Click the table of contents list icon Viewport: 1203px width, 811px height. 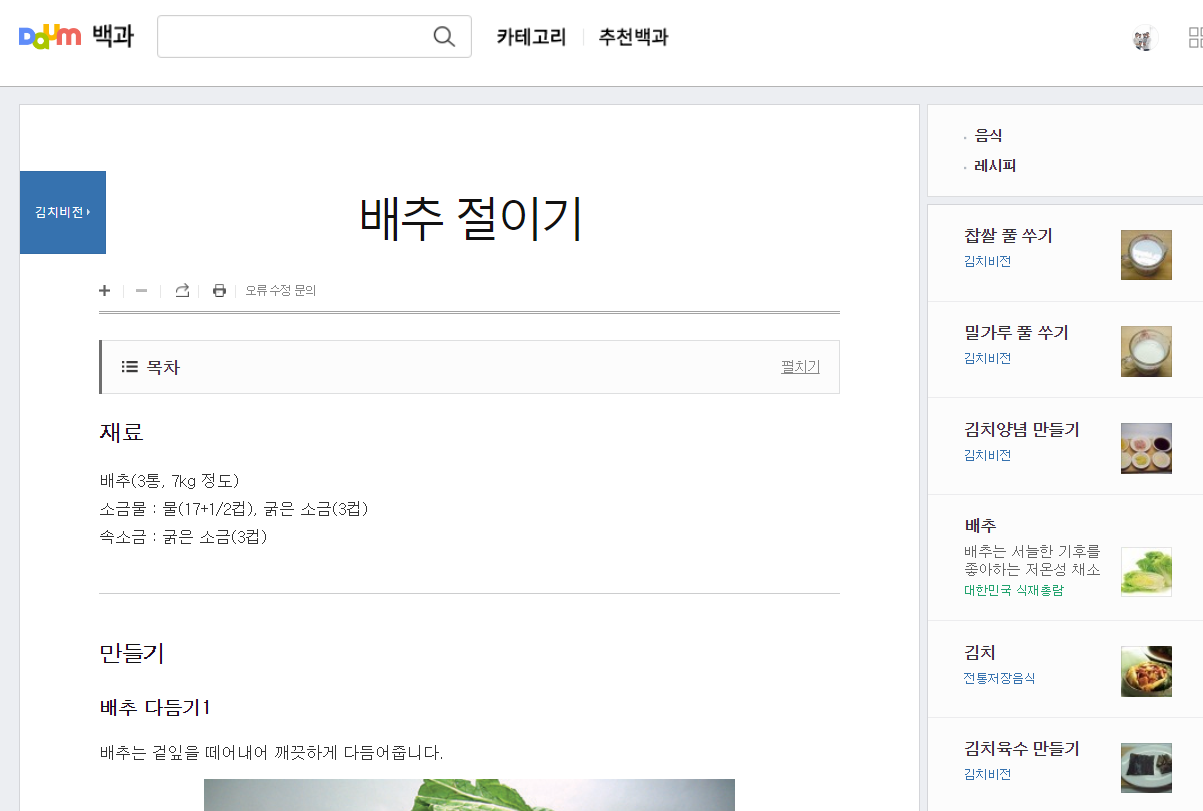130,366
